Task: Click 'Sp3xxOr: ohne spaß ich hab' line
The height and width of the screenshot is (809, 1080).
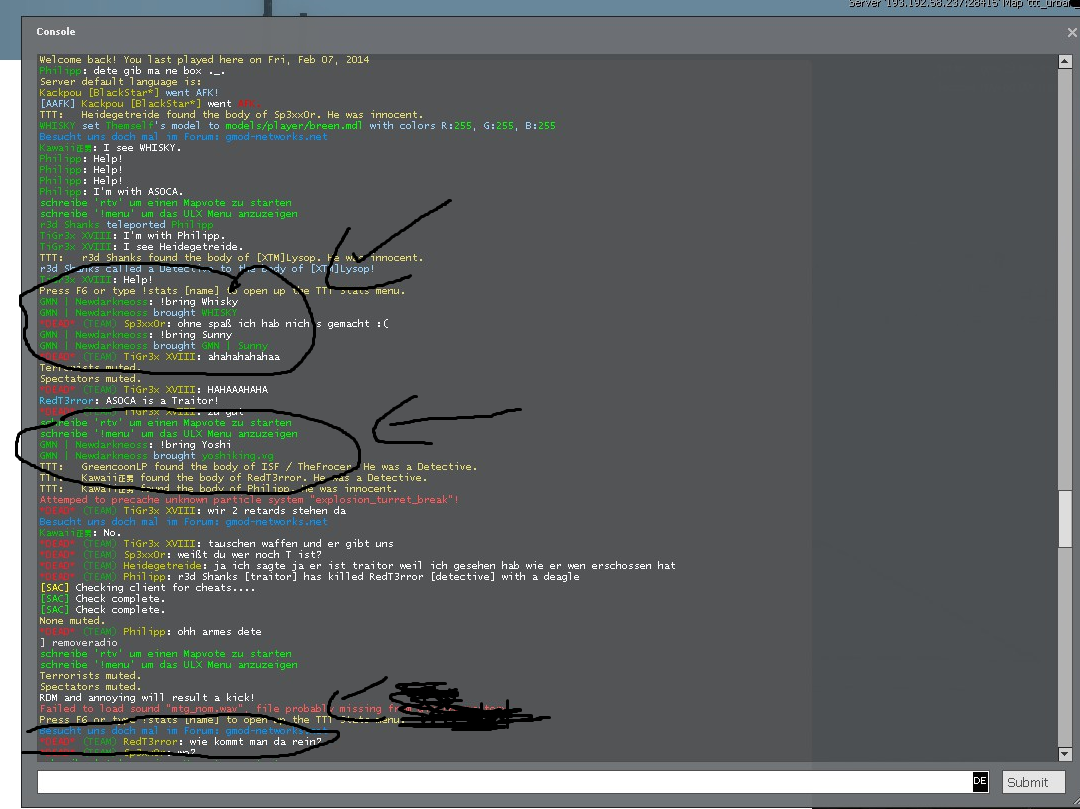Action: pos(214,324)
